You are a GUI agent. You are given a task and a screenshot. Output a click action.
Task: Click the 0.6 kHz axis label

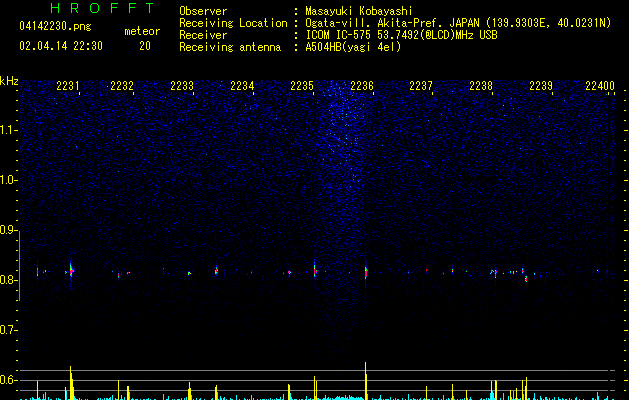click(x=9, y=380)
